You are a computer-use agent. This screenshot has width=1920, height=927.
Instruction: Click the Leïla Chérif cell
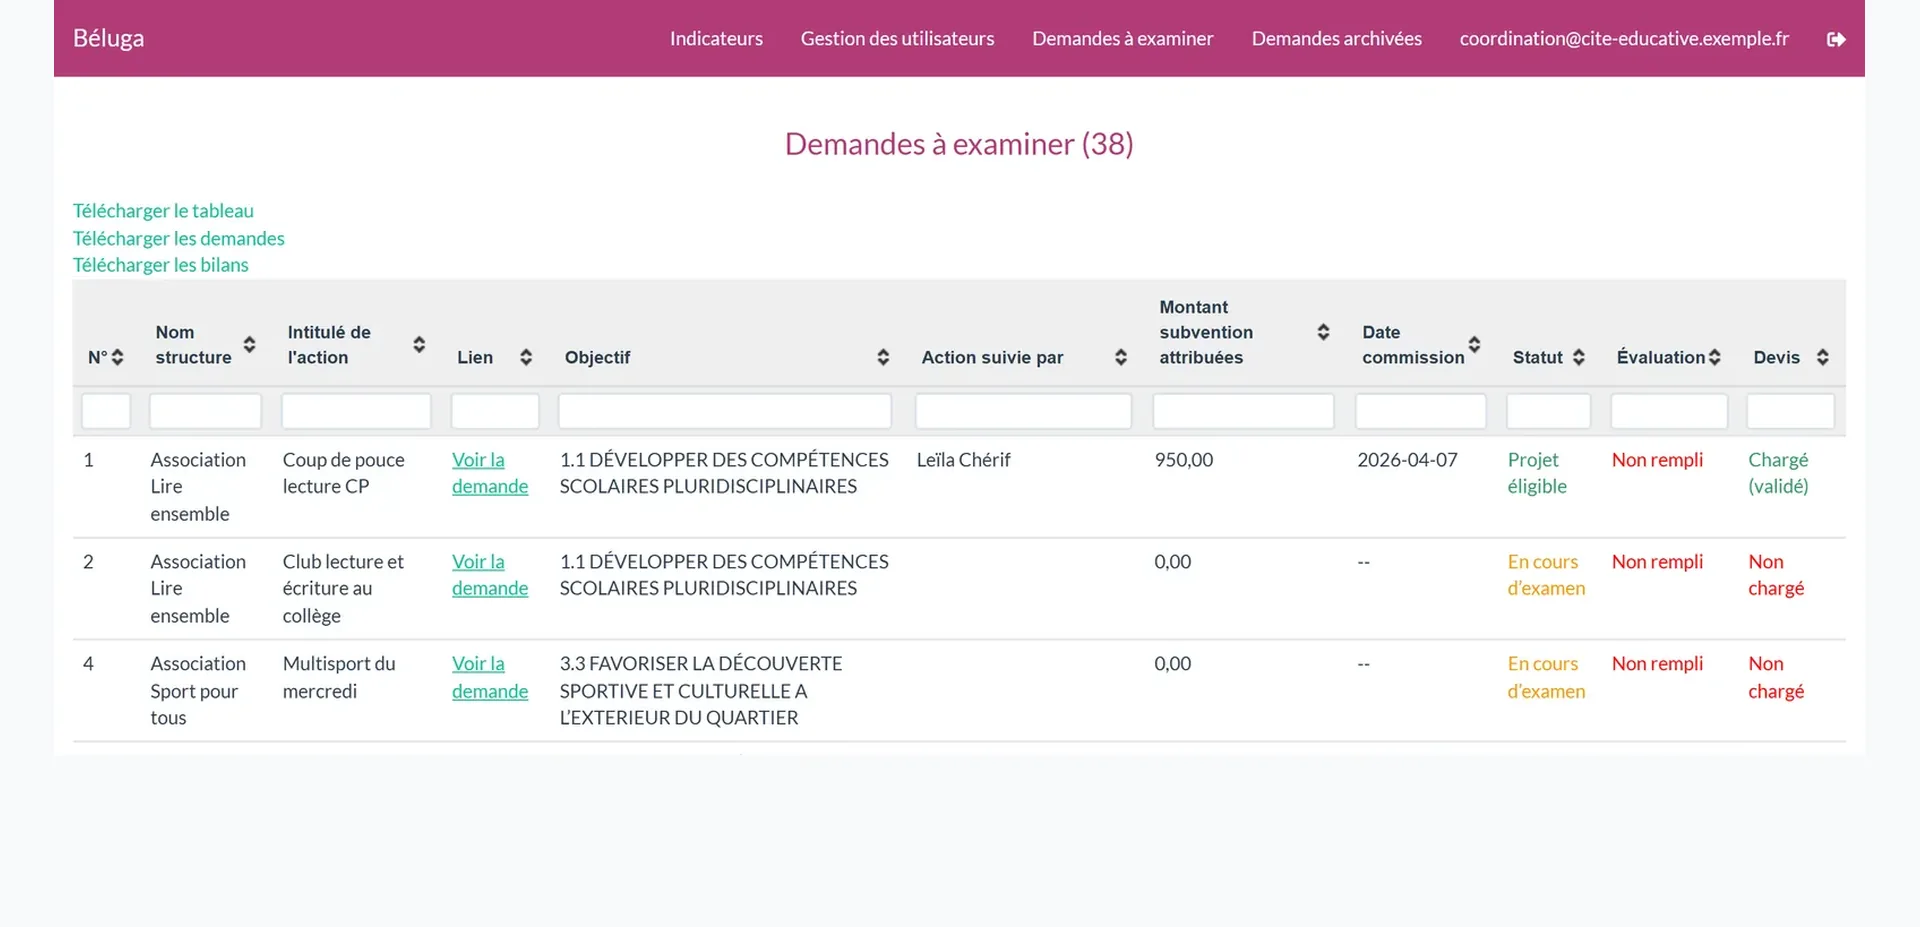pyautogui.click(x=963, y=460)
